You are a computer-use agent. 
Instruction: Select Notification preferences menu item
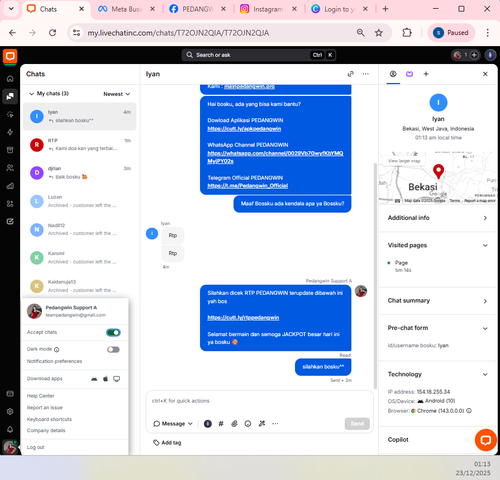(54, 361)
